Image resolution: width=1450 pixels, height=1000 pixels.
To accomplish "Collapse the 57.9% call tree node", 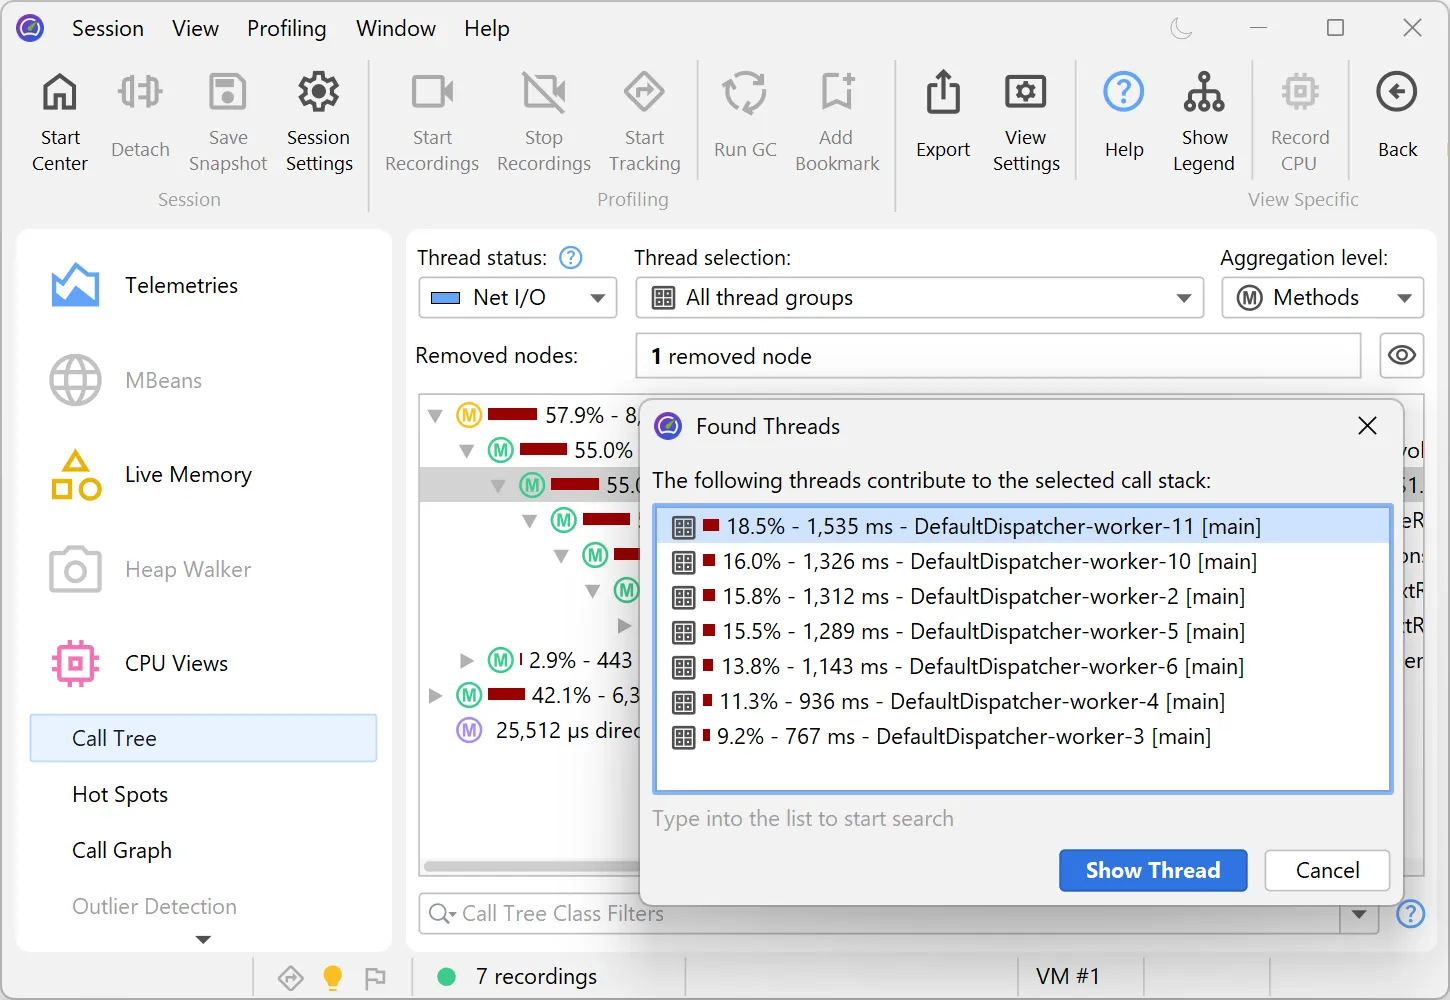I will click(434, 414).
